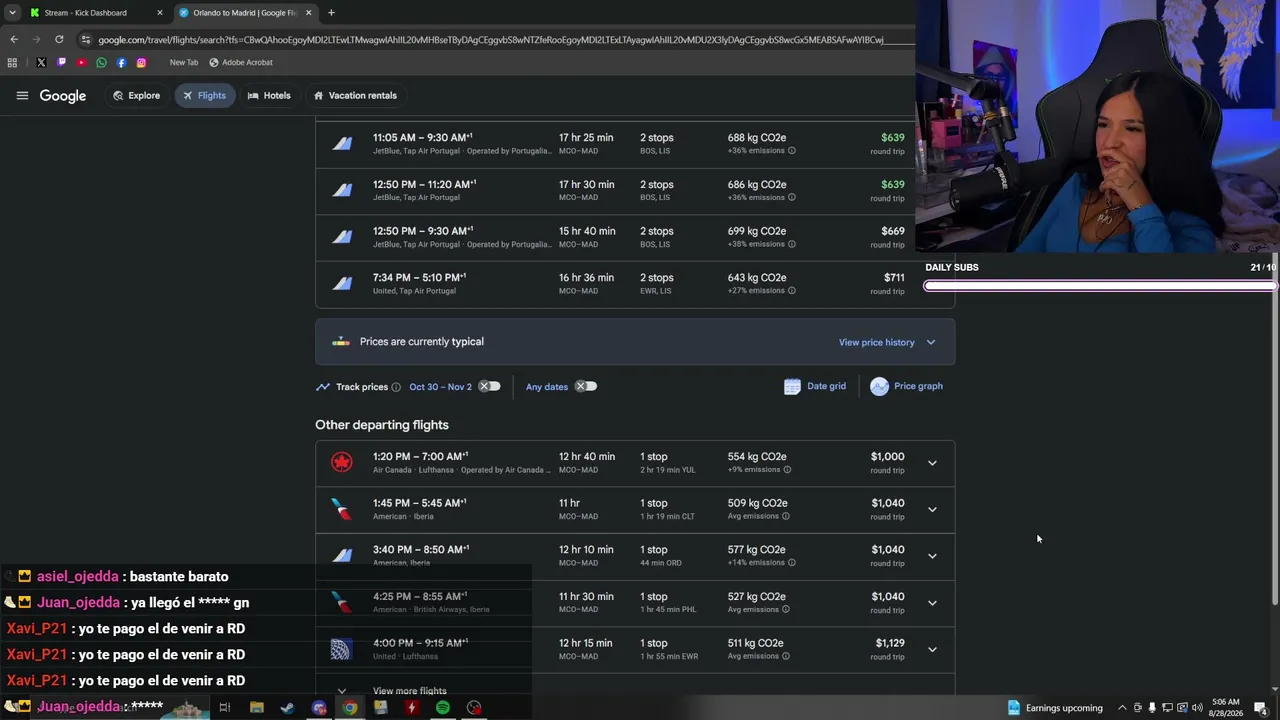Click the DAILY SUBS progress bar
This screenshot has height=720, width=1280.
pyautogui.click(x=1100, y=286)
